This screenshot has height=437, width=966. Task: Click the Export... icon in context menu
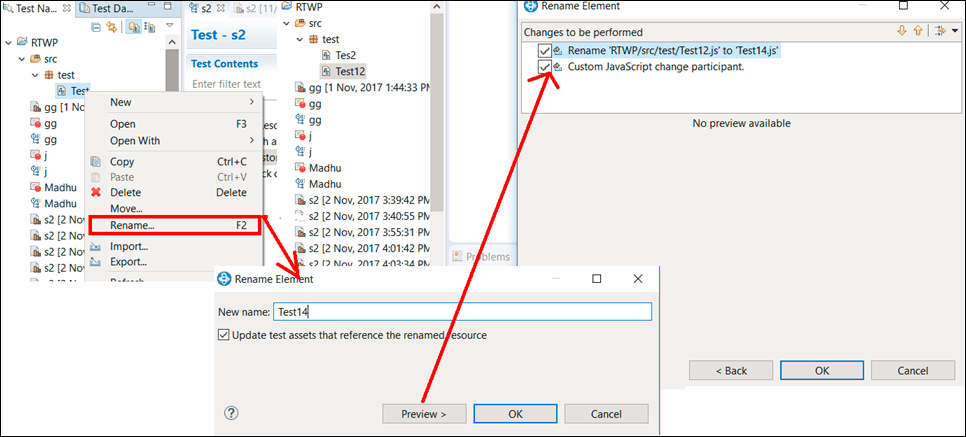pyautogui.click(x=95, y=262)
